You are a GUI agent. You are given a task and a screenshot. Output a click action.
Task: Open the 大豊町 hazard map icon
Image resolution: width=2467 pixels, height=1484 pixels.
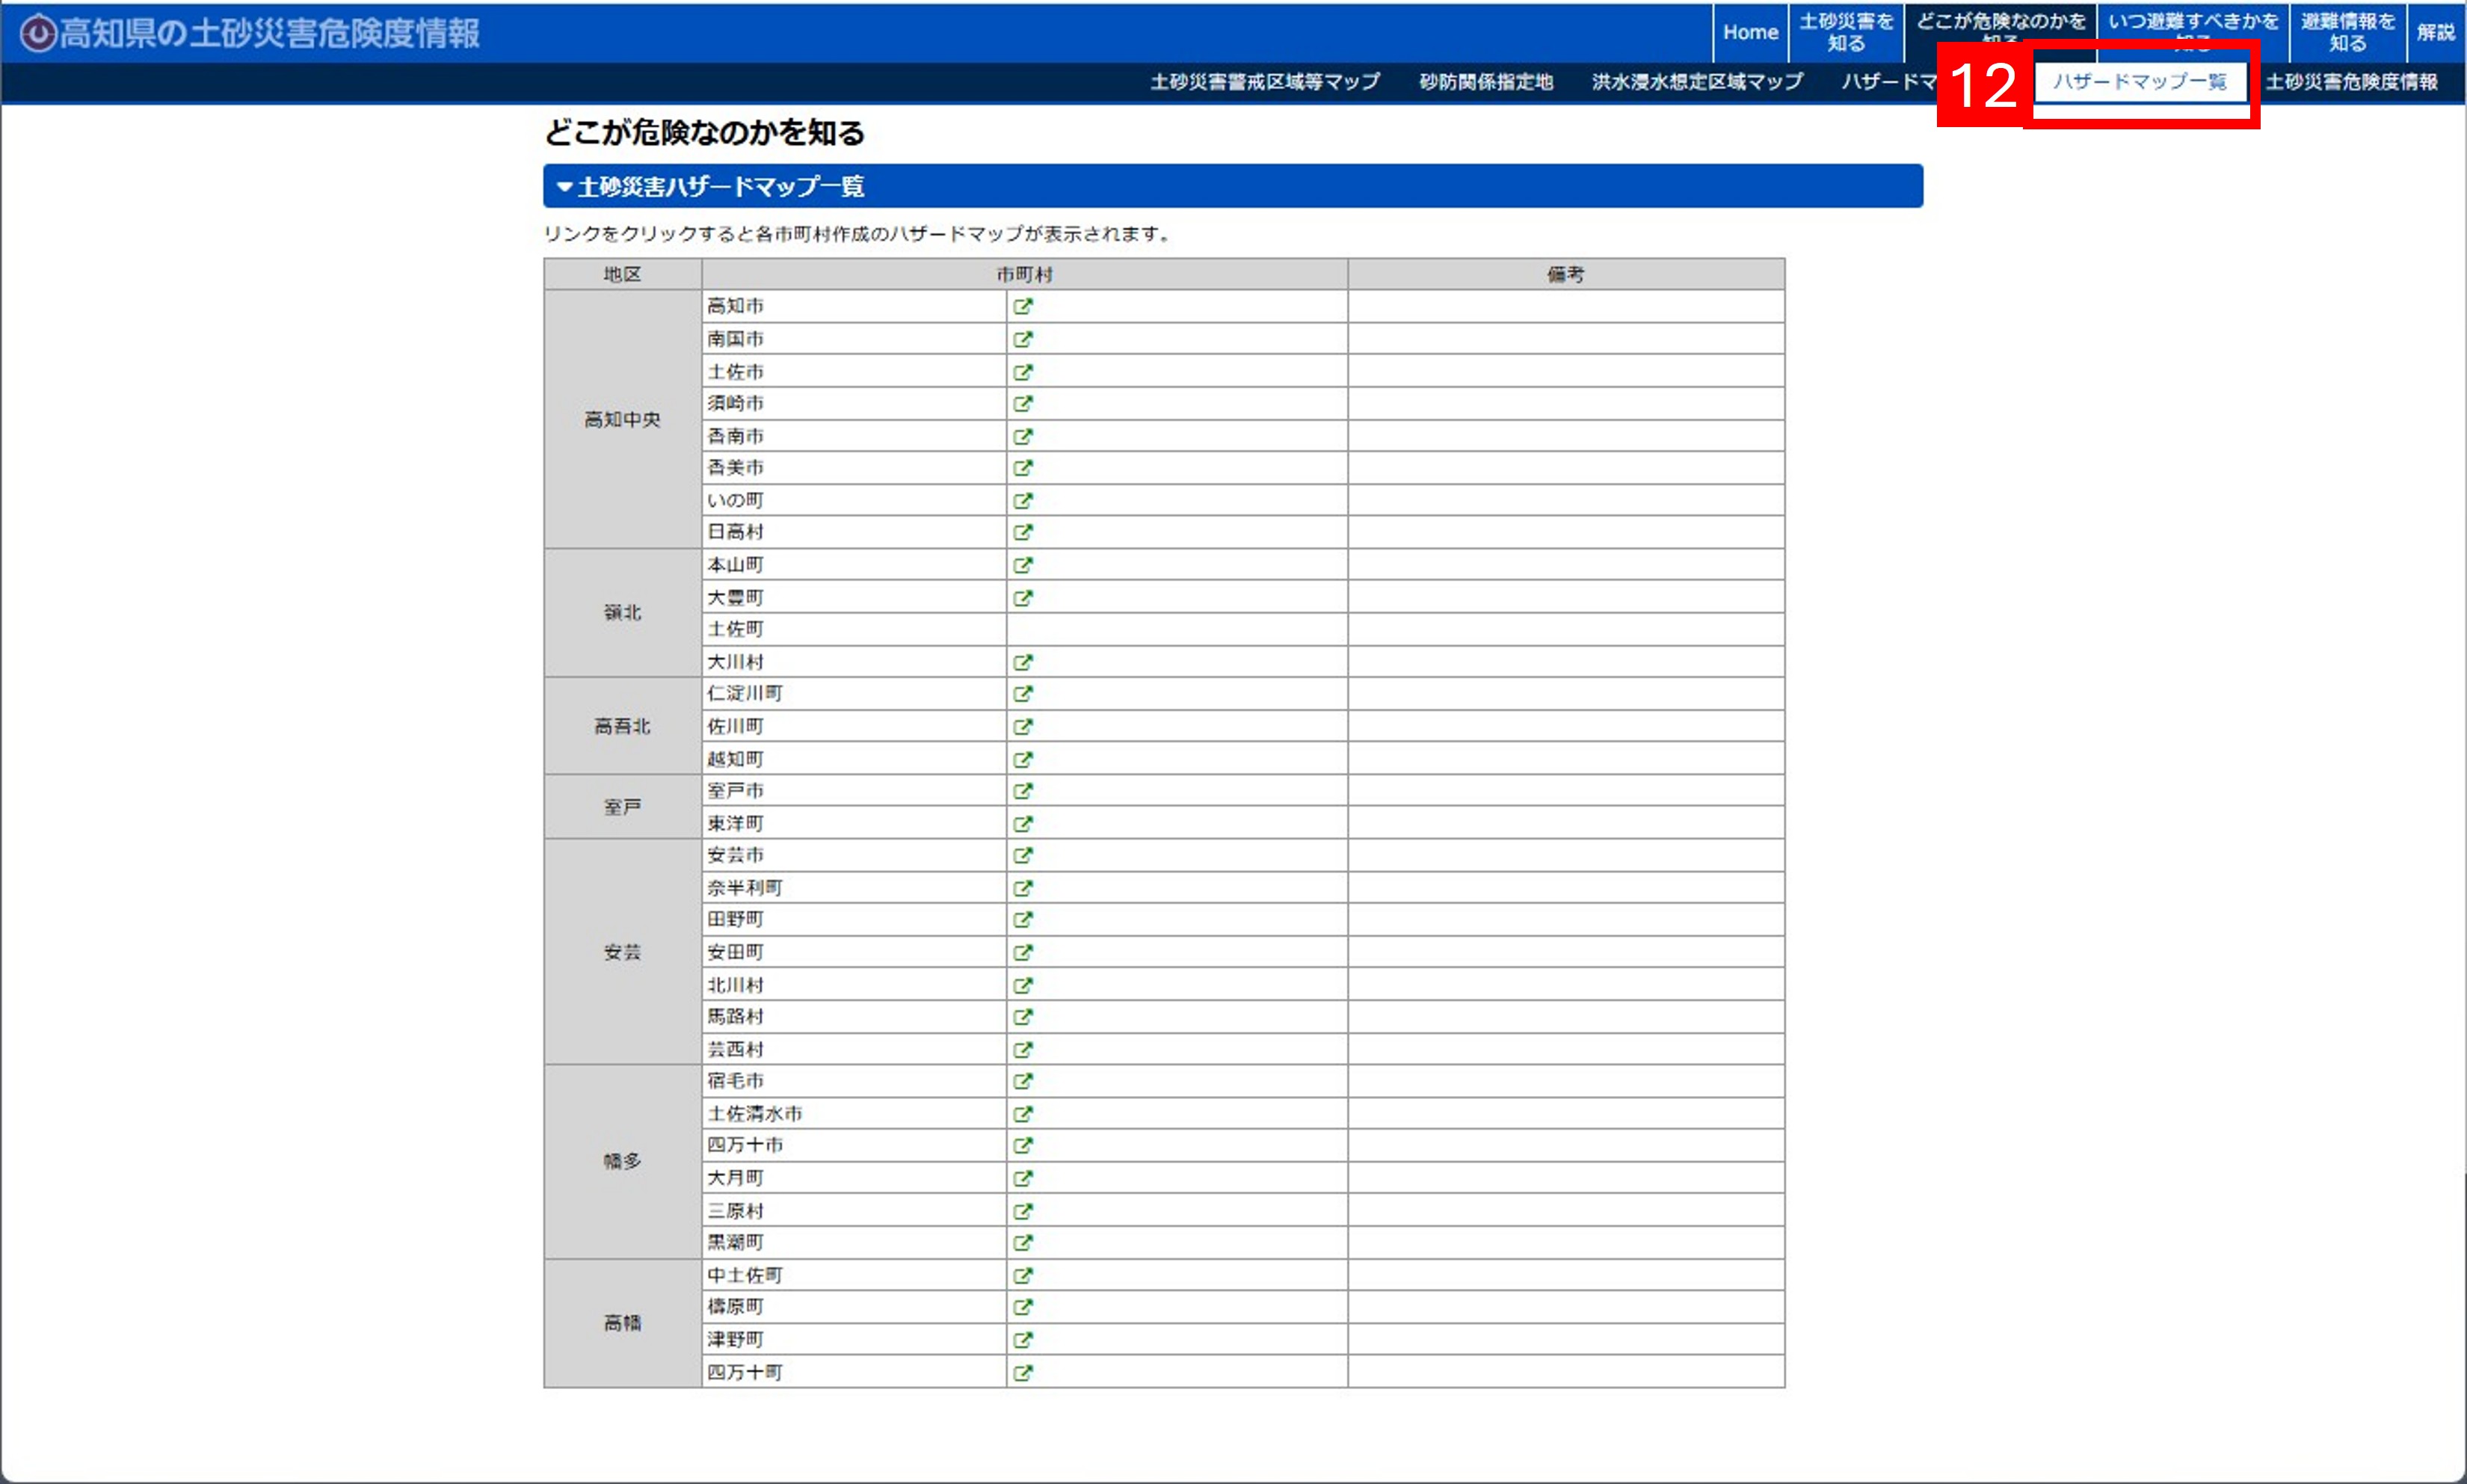[x=1022, y=598]
